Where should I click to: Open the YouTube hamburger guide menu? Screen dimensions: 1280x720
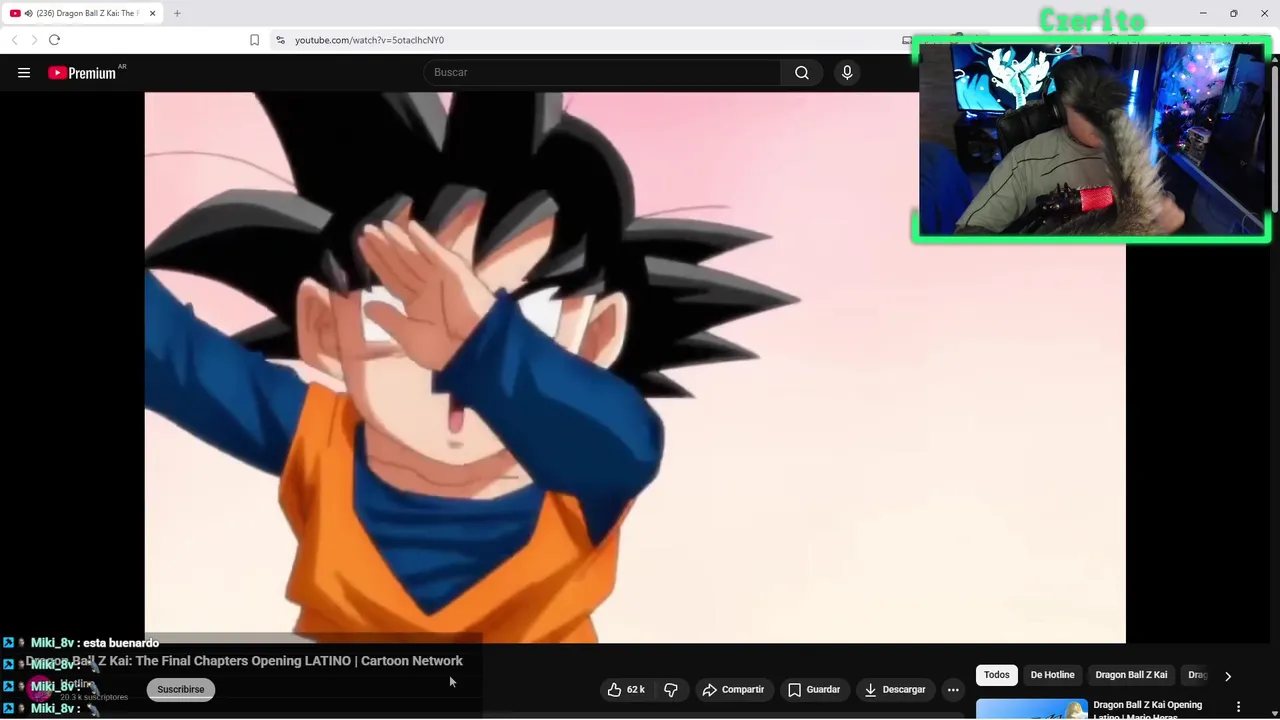click(24, 72)
